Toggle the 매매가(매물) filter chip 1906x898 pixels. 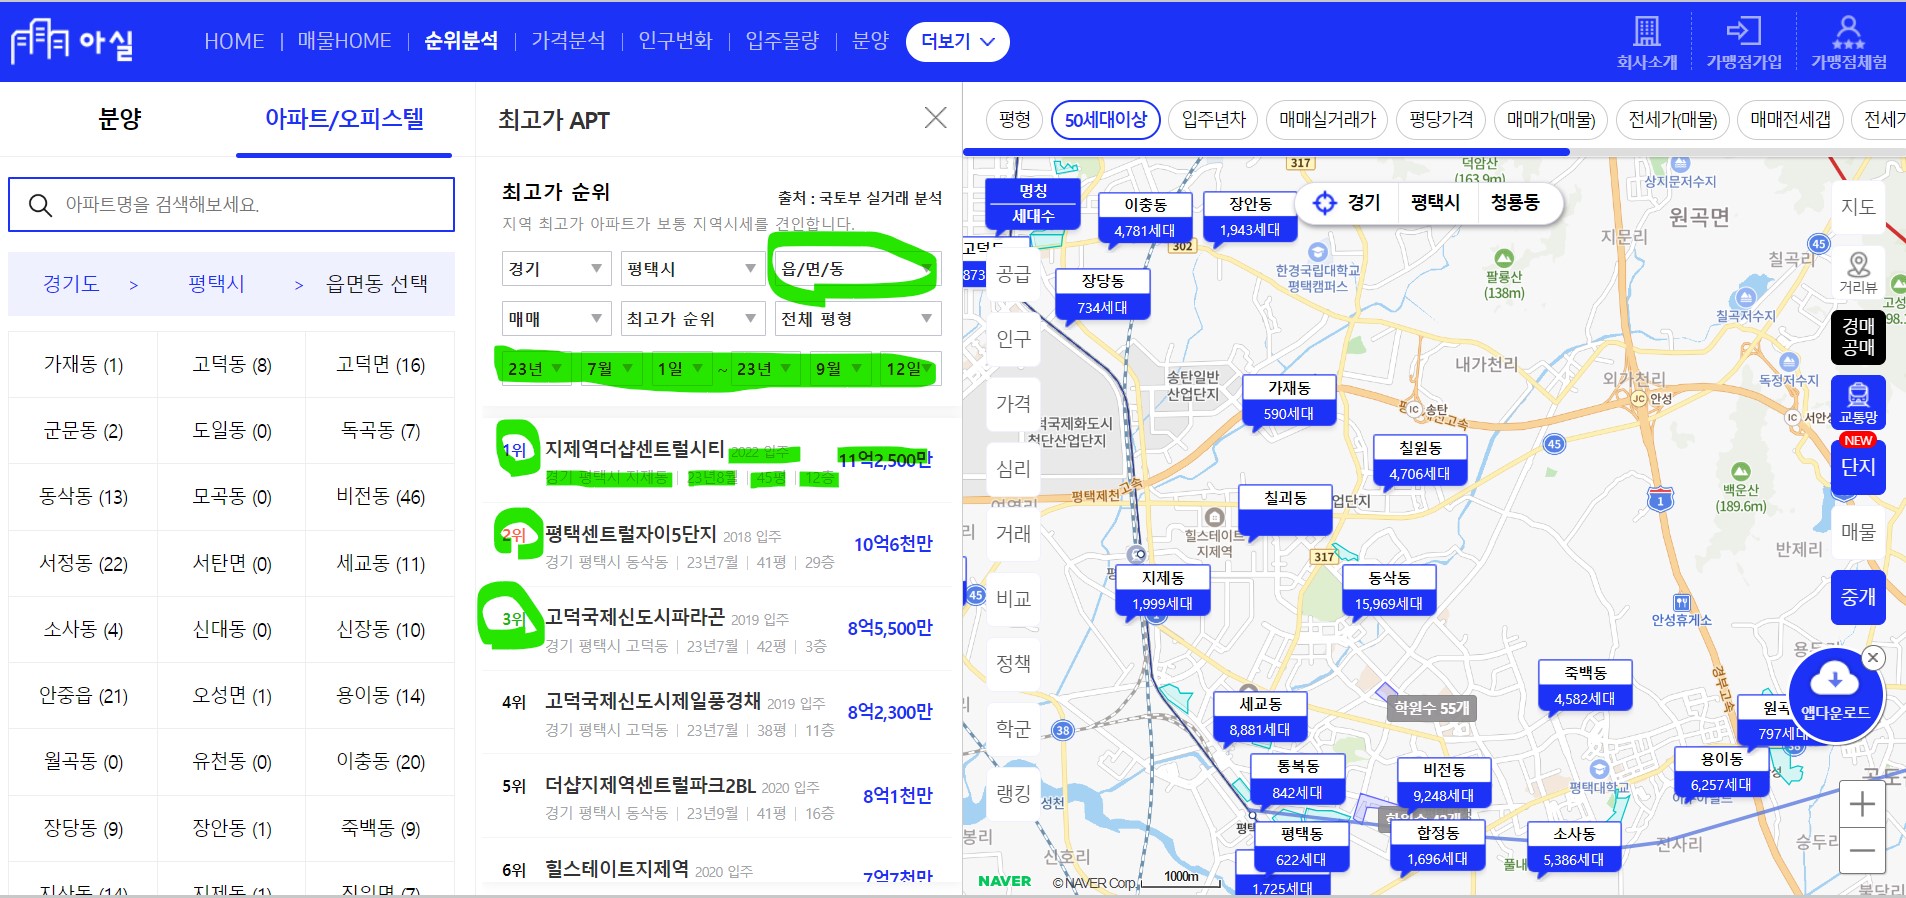1551,120
